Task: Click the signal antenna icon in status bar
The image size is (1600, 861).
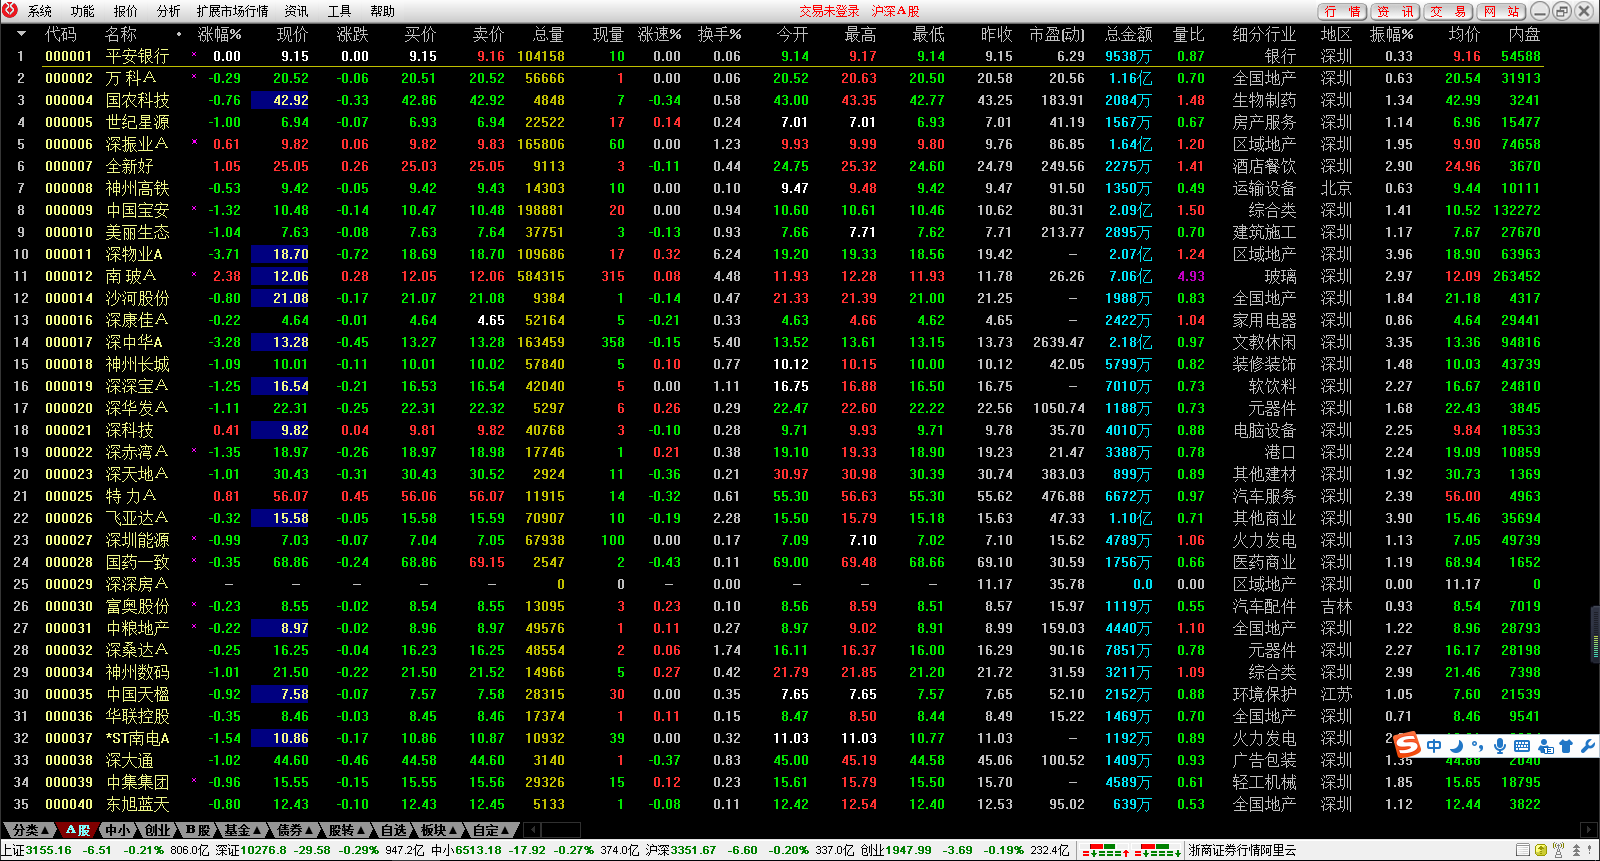Action: [1559, 850]
